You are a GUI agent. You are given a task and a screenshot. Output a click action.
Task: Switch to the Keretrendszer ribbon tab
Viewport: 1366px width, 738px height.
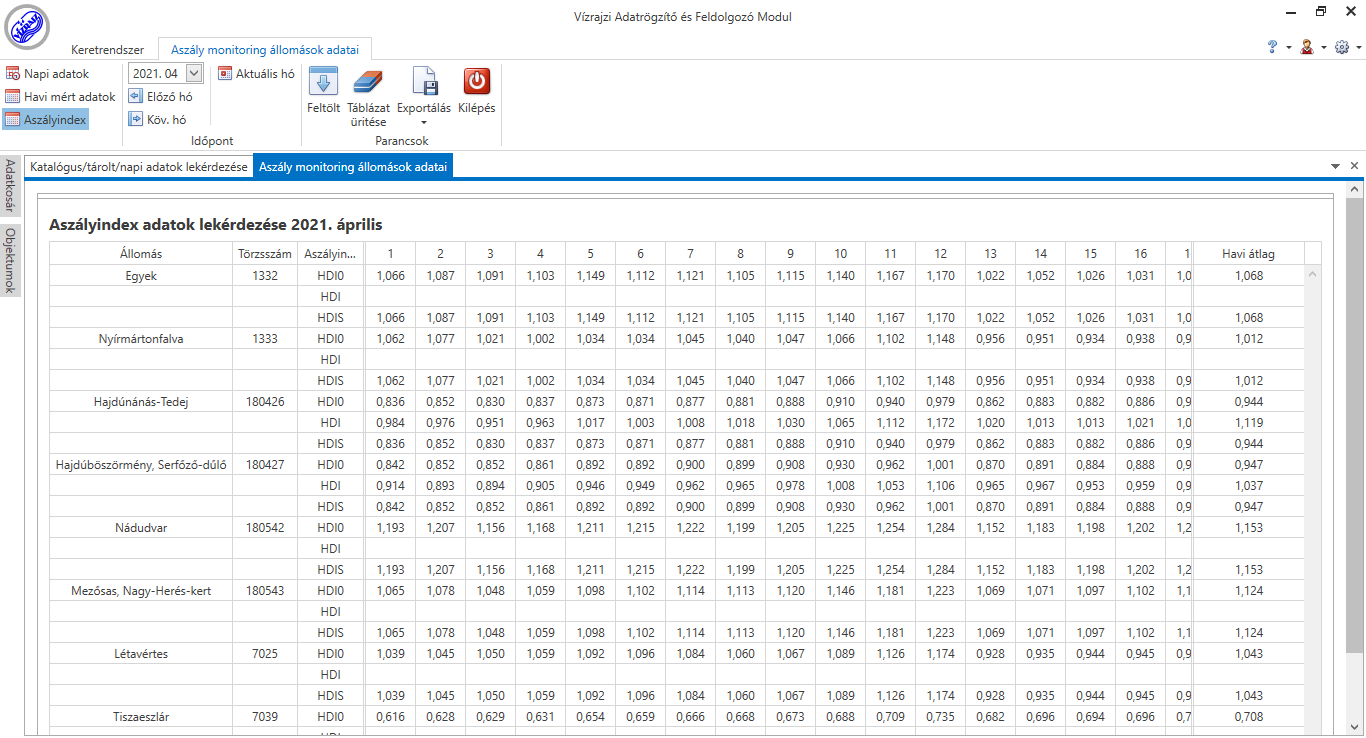107,49
